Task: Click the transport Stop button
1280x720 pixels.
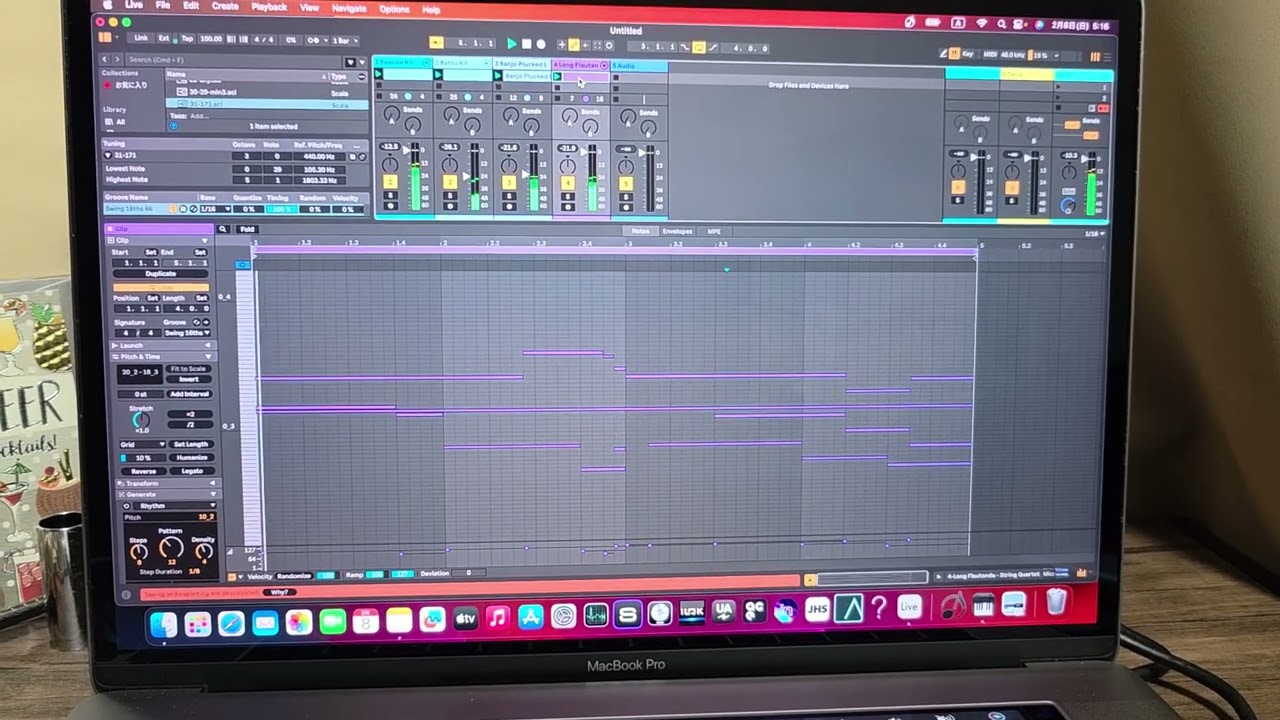Action: coord(527,44)
